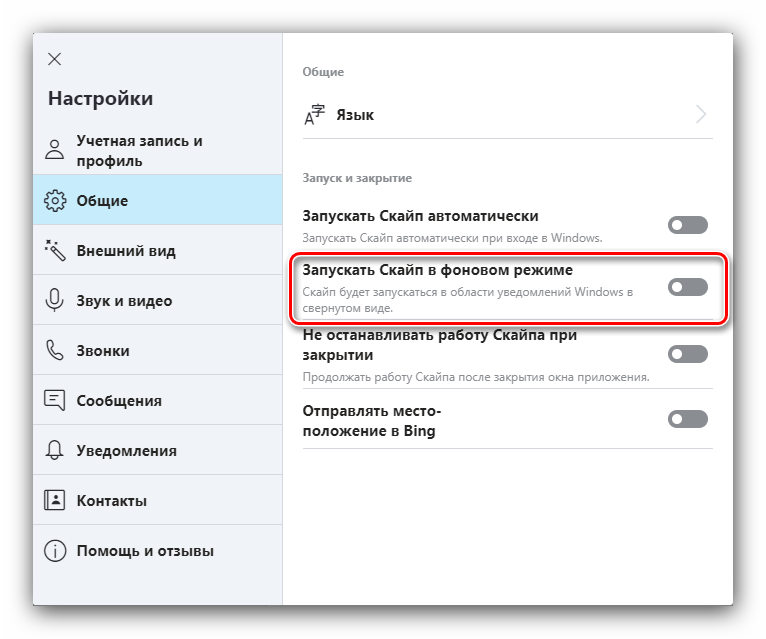Click description Продолжать работу Скайпа после закрытия окна
Screen dimensions: 766x639
coord(476,377)
